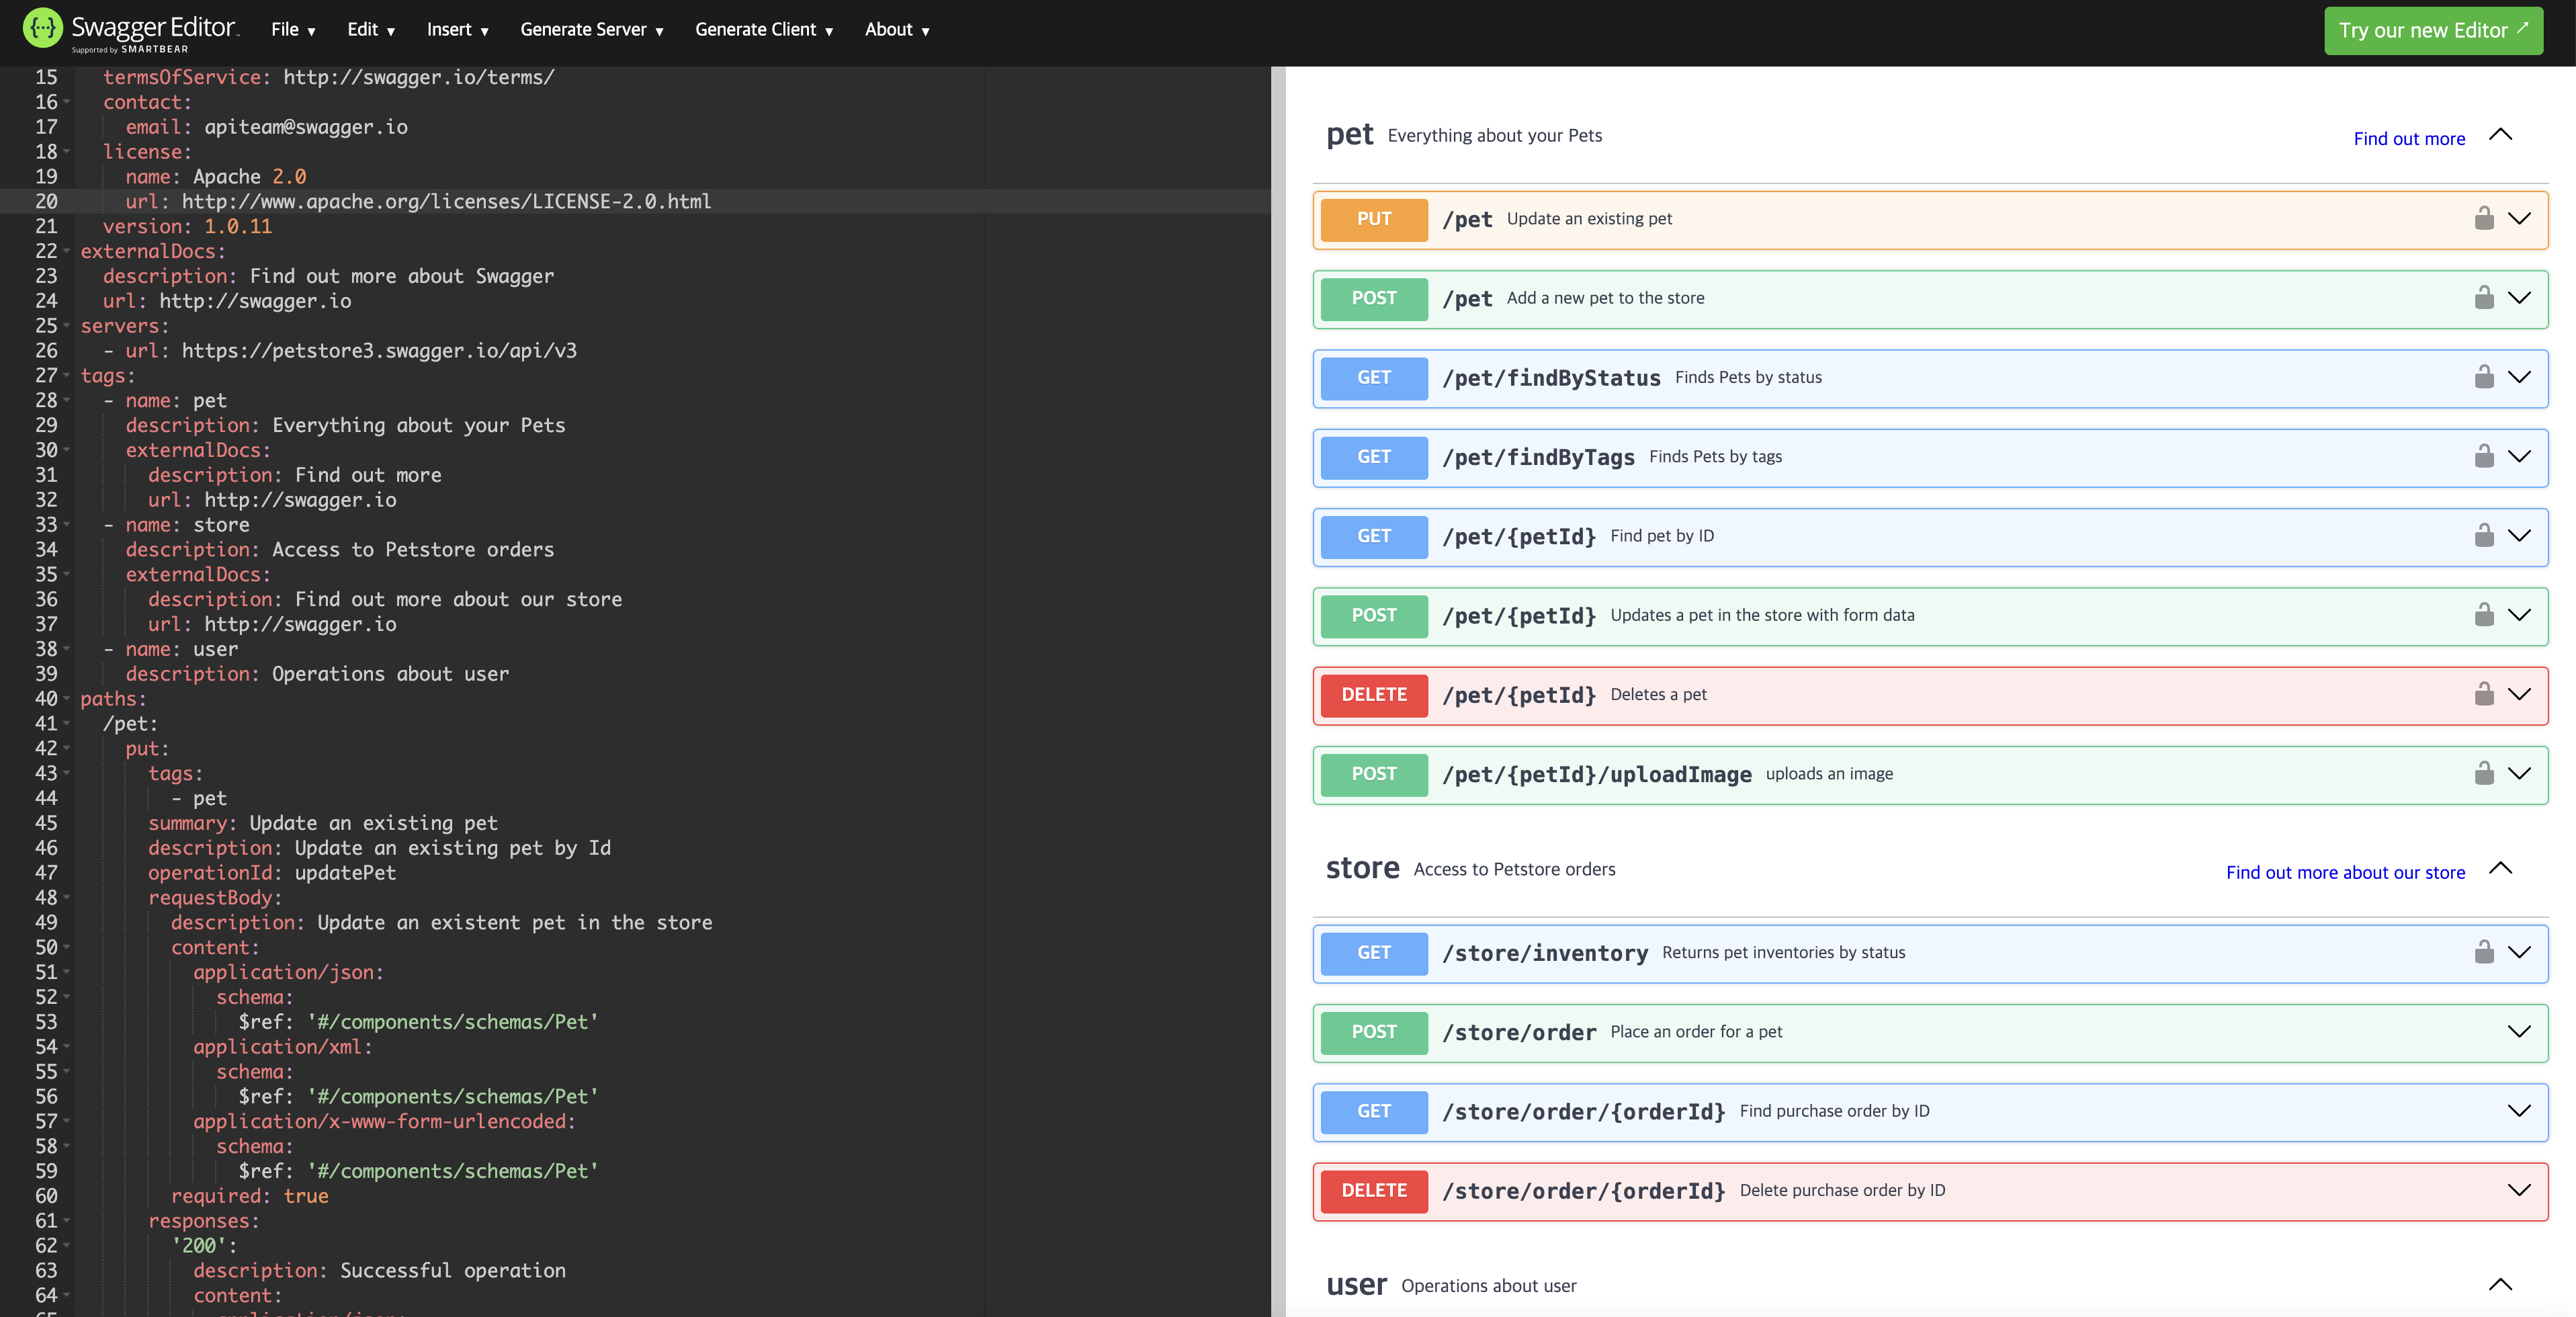
Task: Click email: apiteam@swagger.io line
Action: (266, 127)
